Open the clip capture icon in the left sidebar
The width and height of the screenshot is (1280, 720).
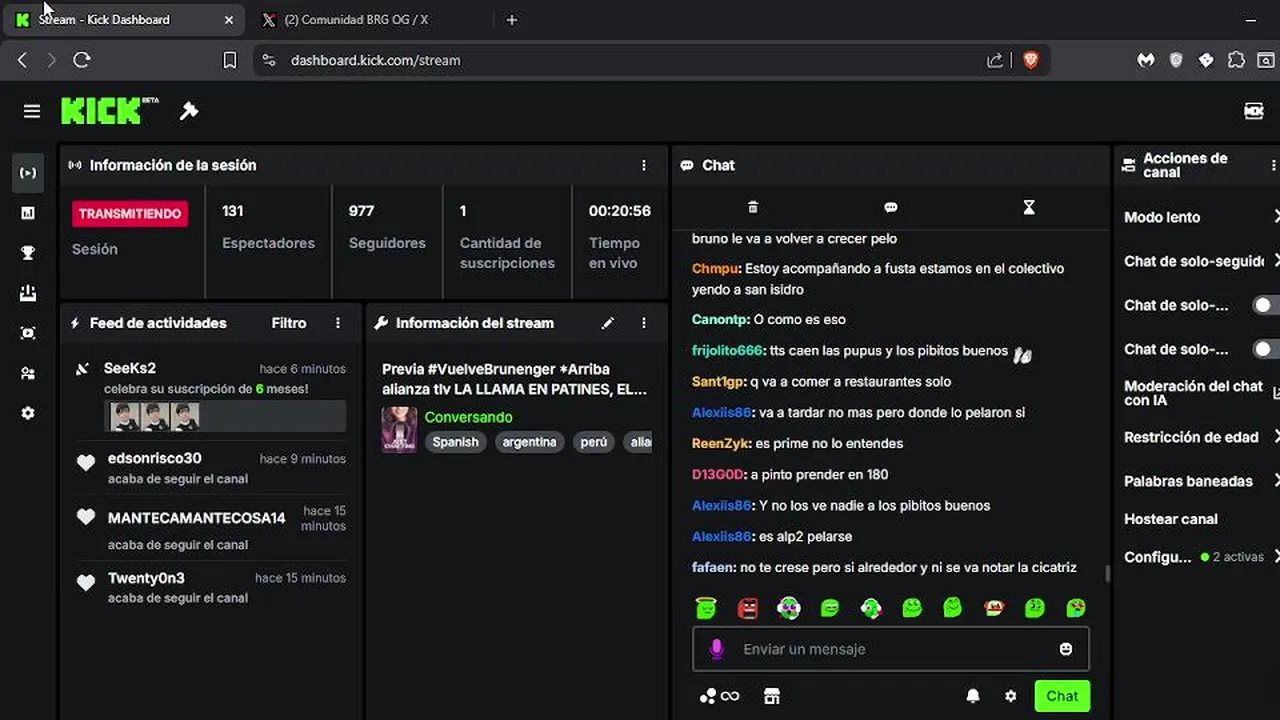pyautogui.click(x=28, y=333)
